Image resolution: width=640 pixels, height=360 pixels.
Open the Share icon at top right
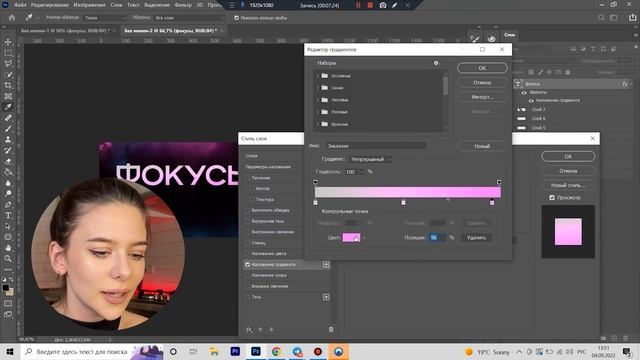coord(632,18)
